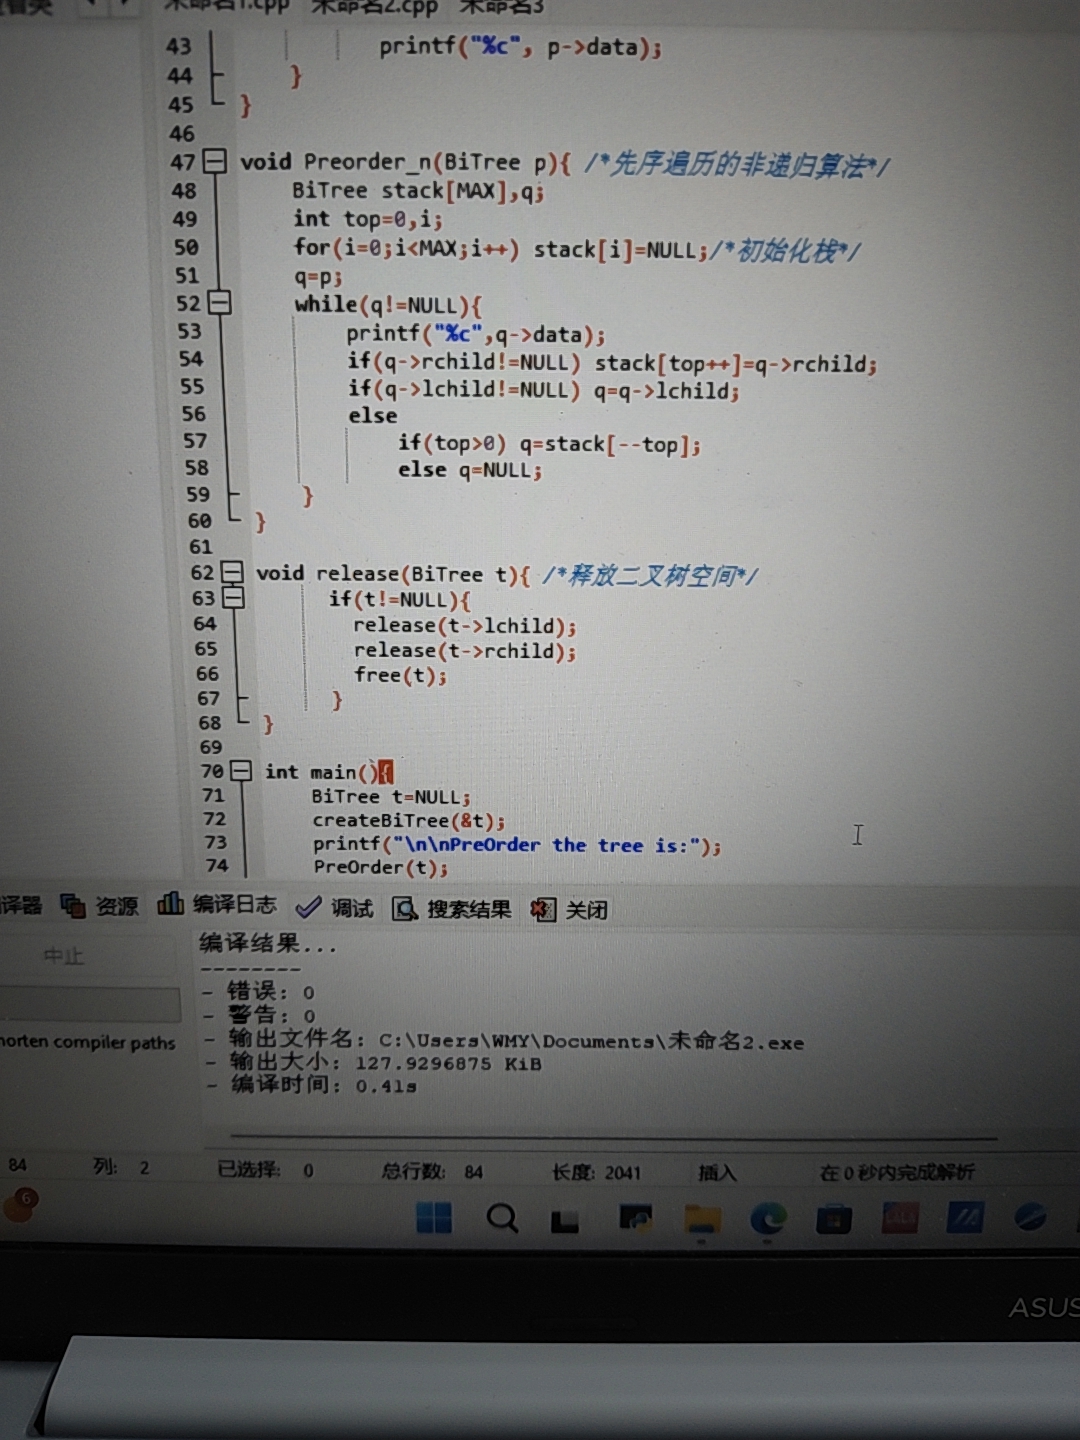Open the taskbar app between Task View and Explorer
The width and height of the screenshot is (1080, 1440).
pos(636,1219)
